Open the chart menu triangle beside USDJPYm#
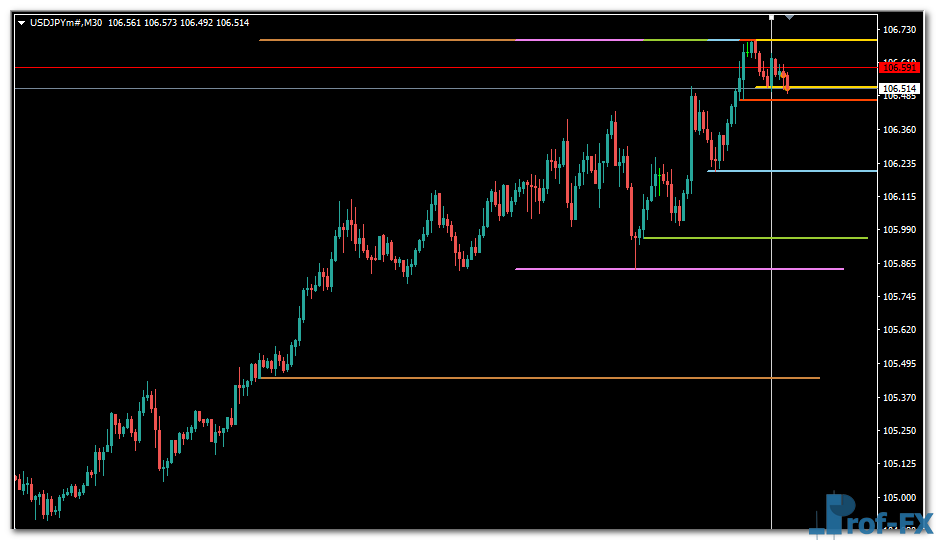The height and width of the screenshot is (540, 936). click(21, 22)
